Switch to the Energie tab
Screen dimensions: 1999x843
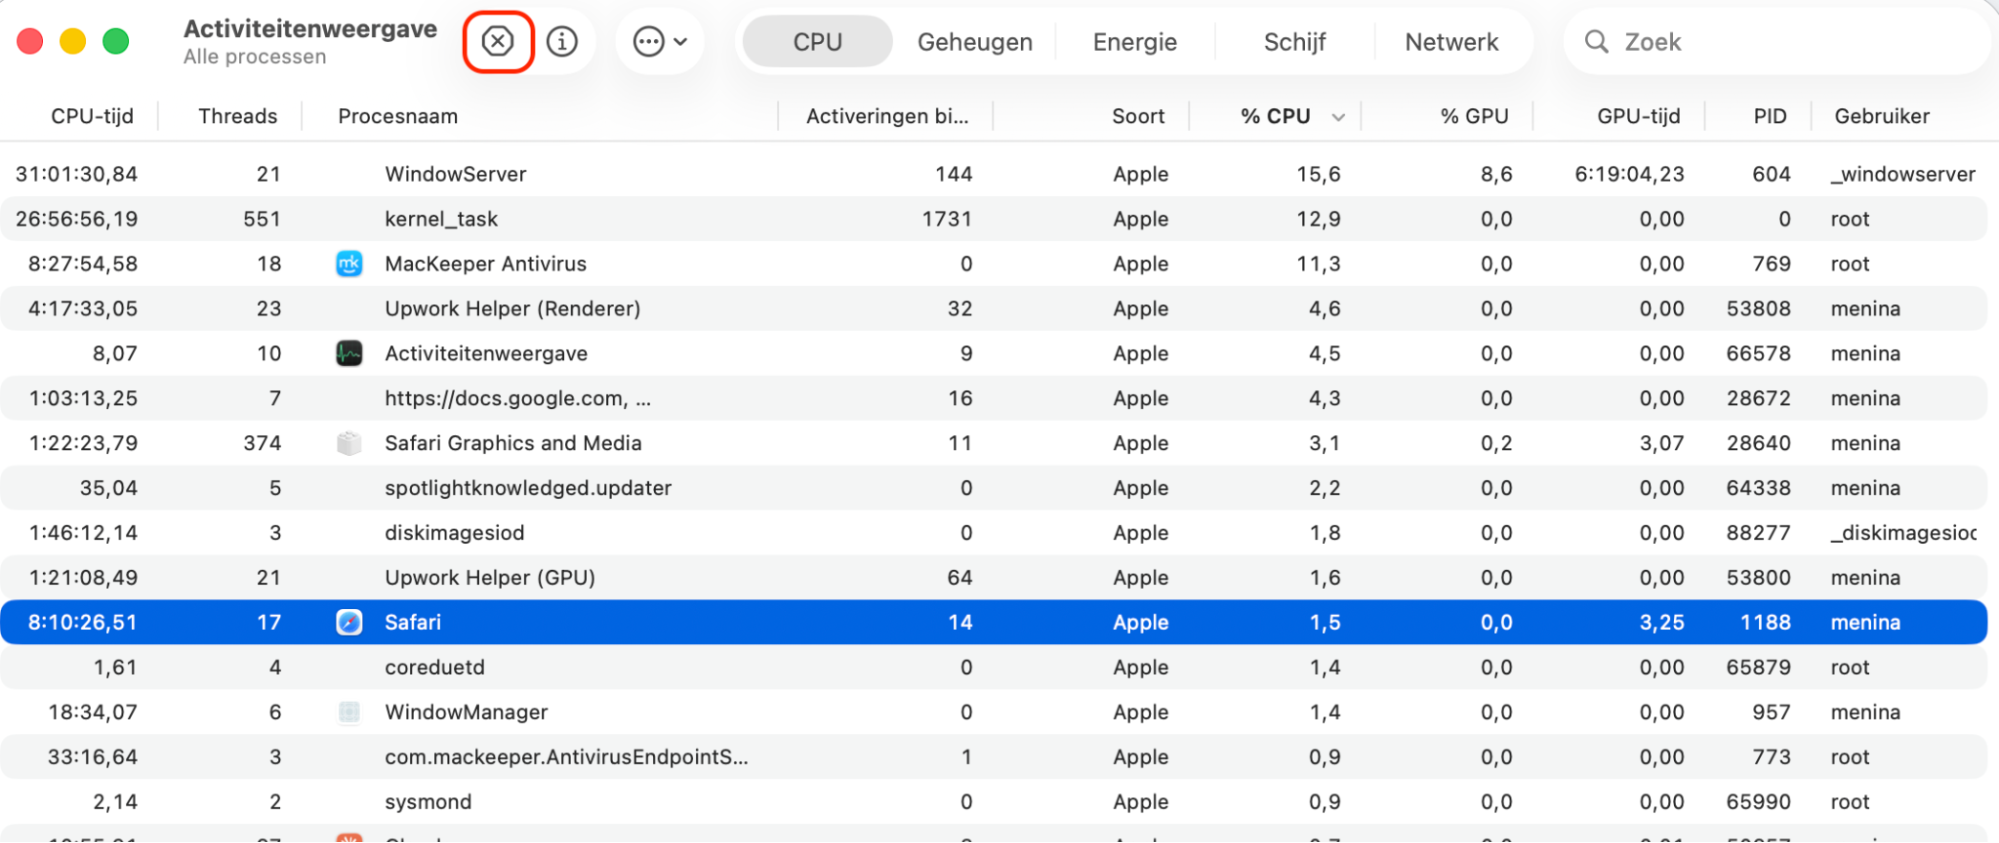point(1134,41)
